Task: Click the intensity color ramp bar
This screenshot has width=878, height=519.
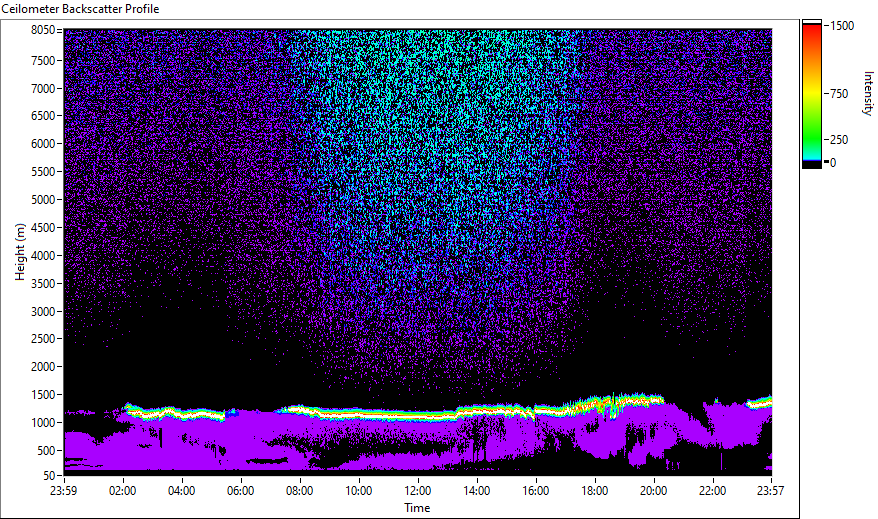Action: [x=811, y=93]
